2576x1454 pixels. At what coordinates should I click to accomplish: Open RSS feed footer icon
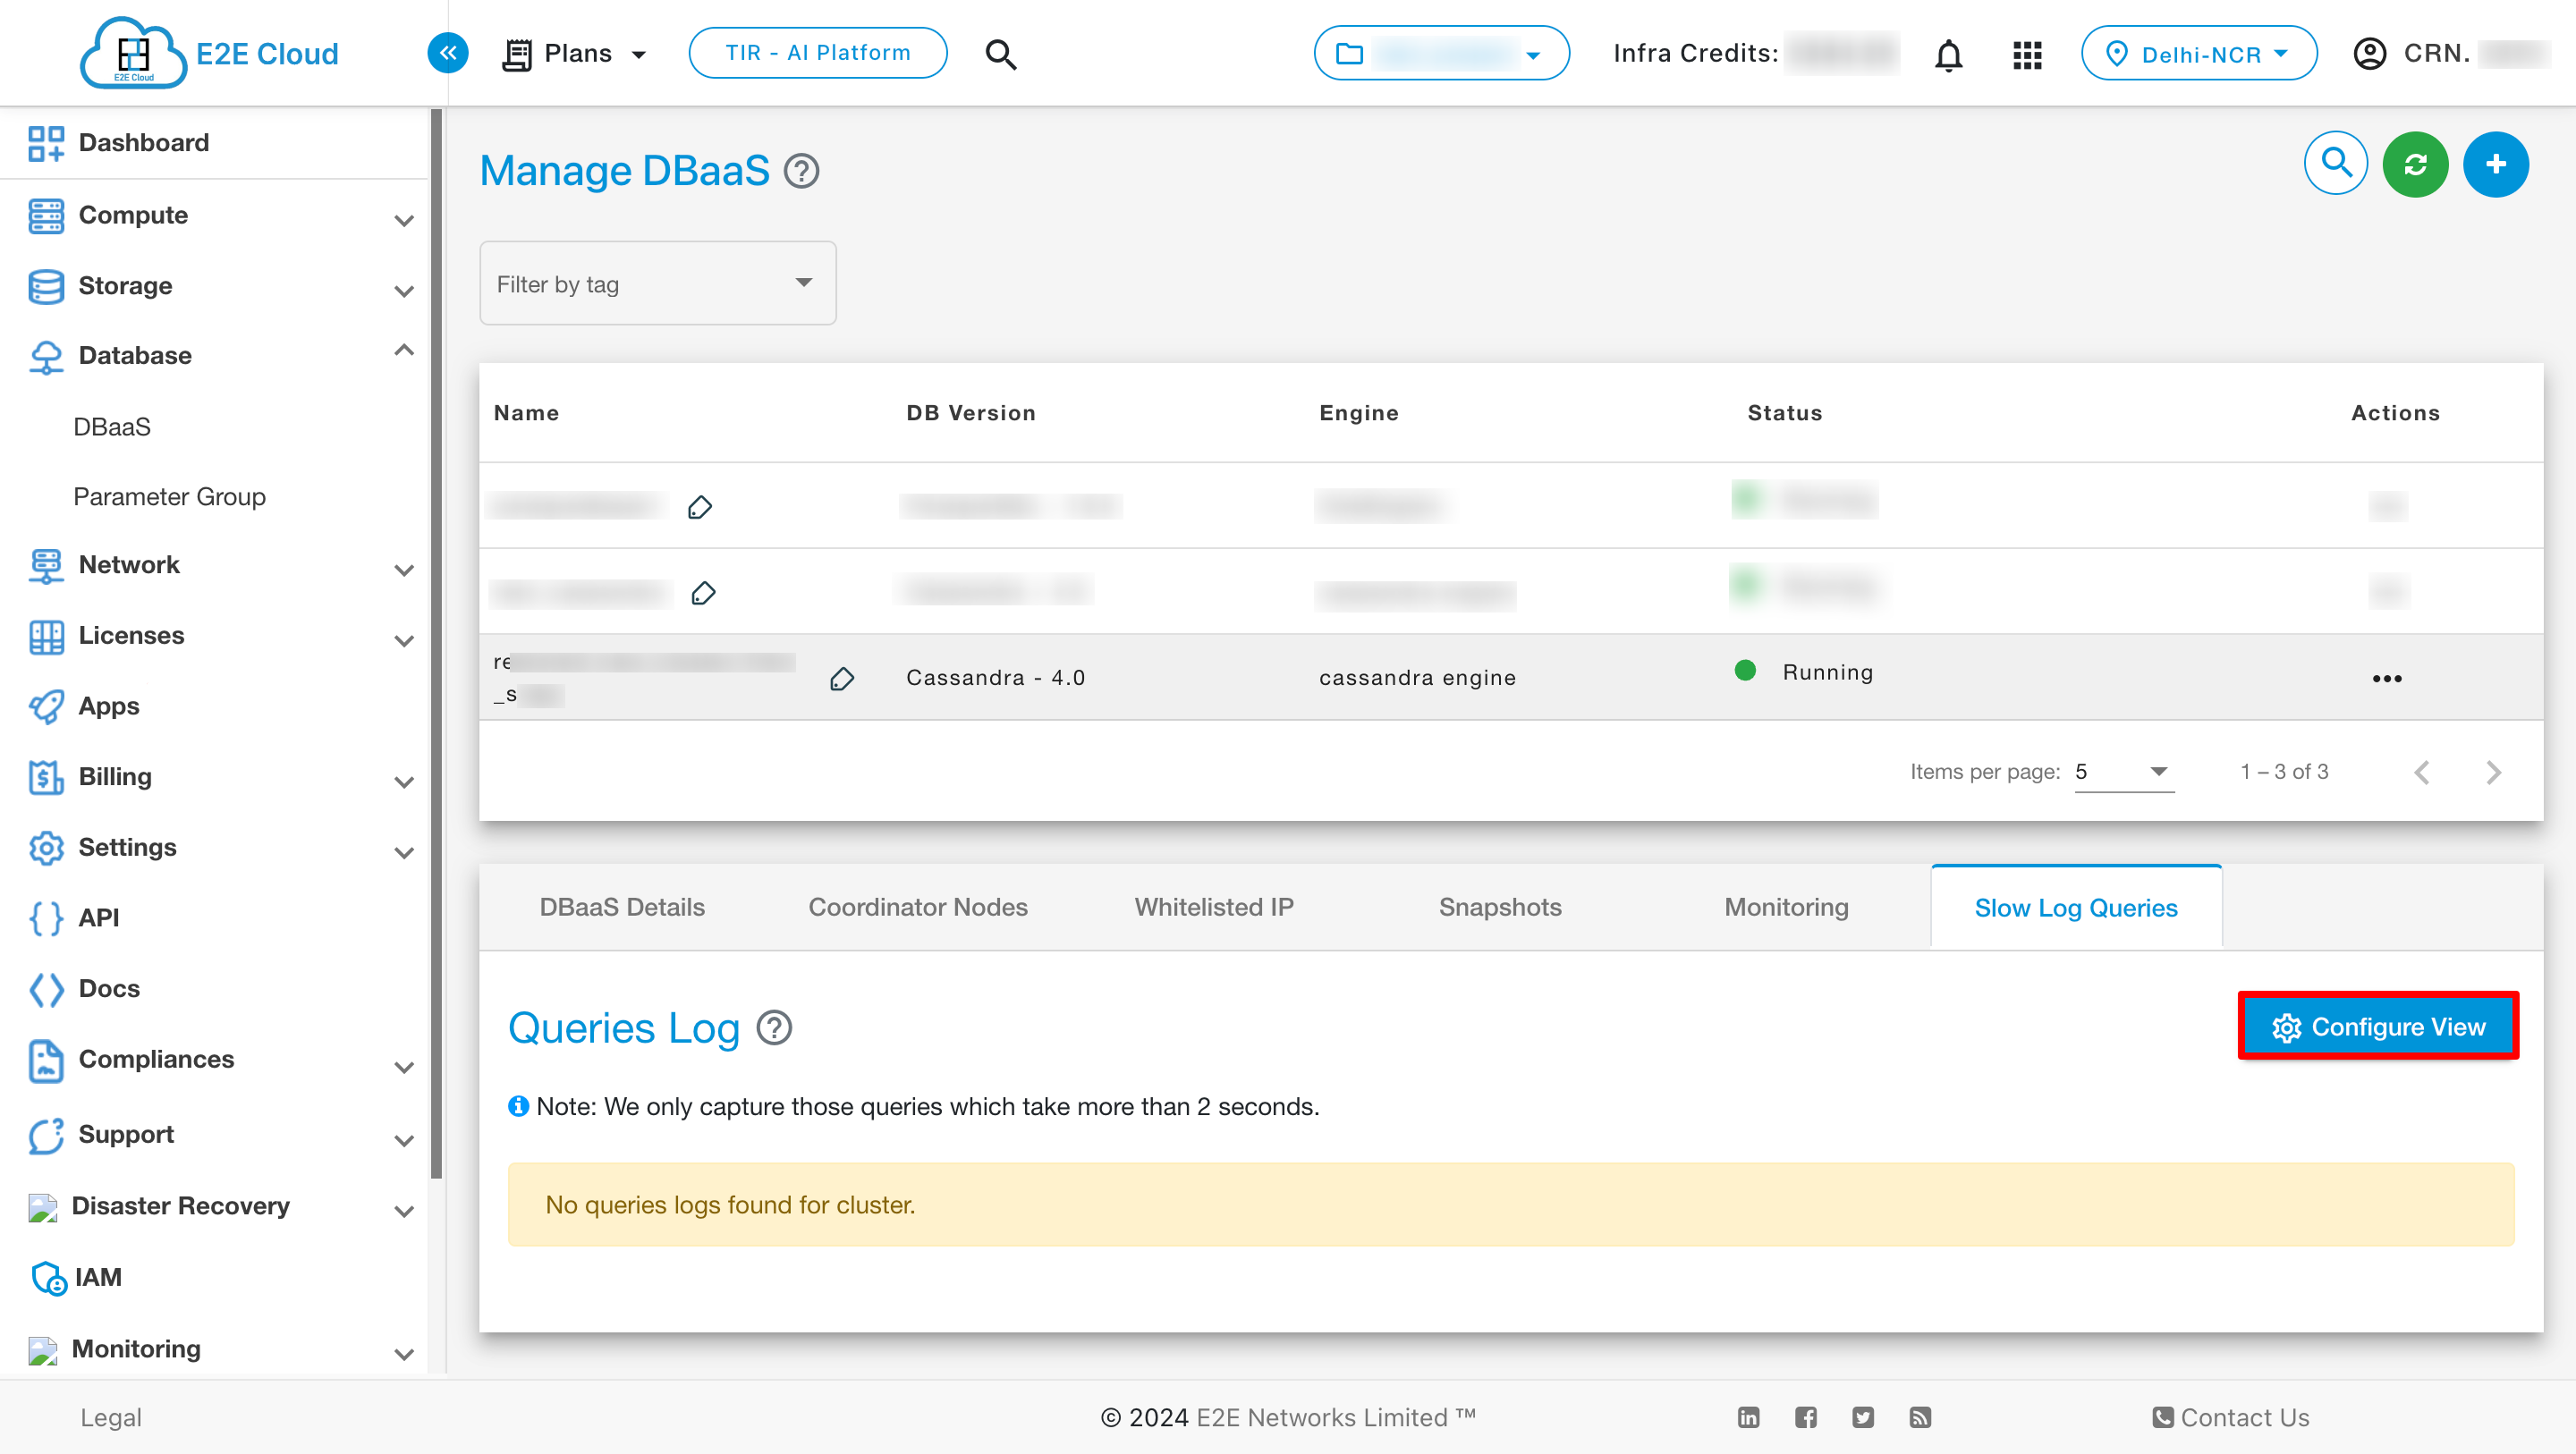click(x=1919, y=1417)
